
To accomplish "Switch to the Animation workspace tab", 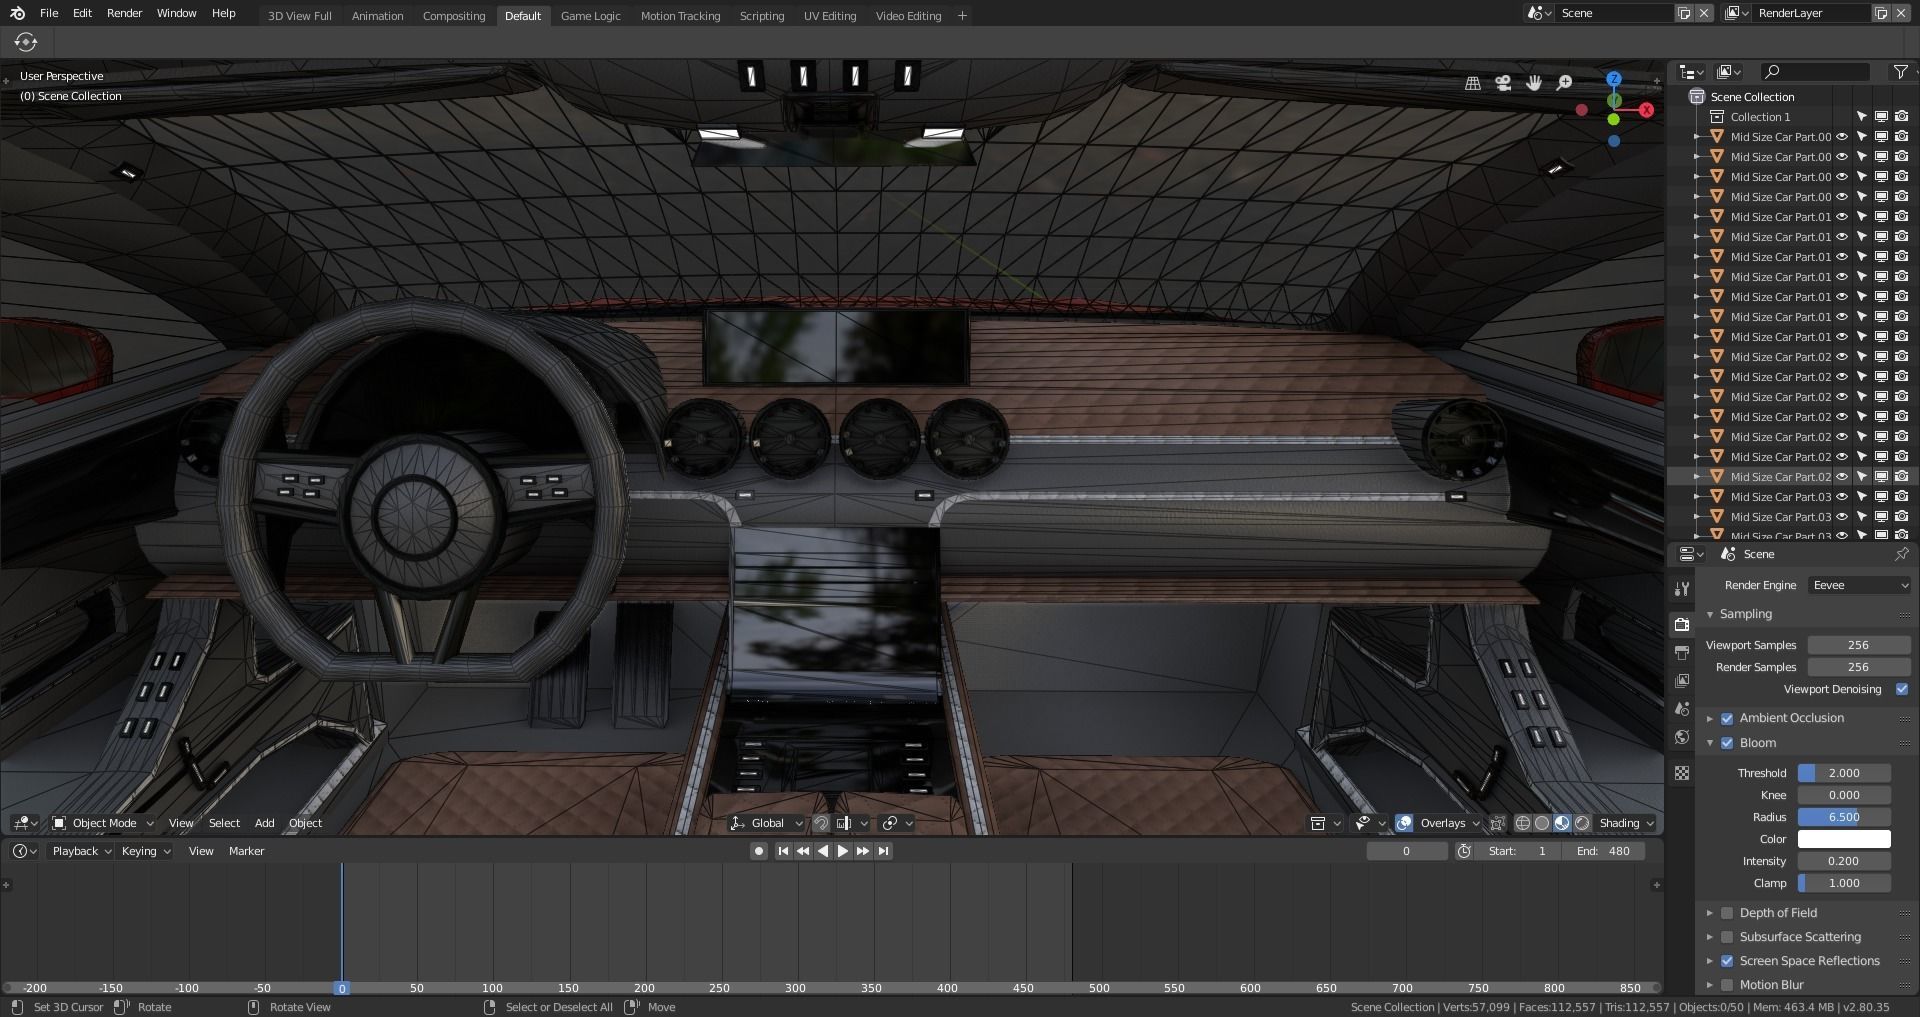I will (x=377, y=16).
